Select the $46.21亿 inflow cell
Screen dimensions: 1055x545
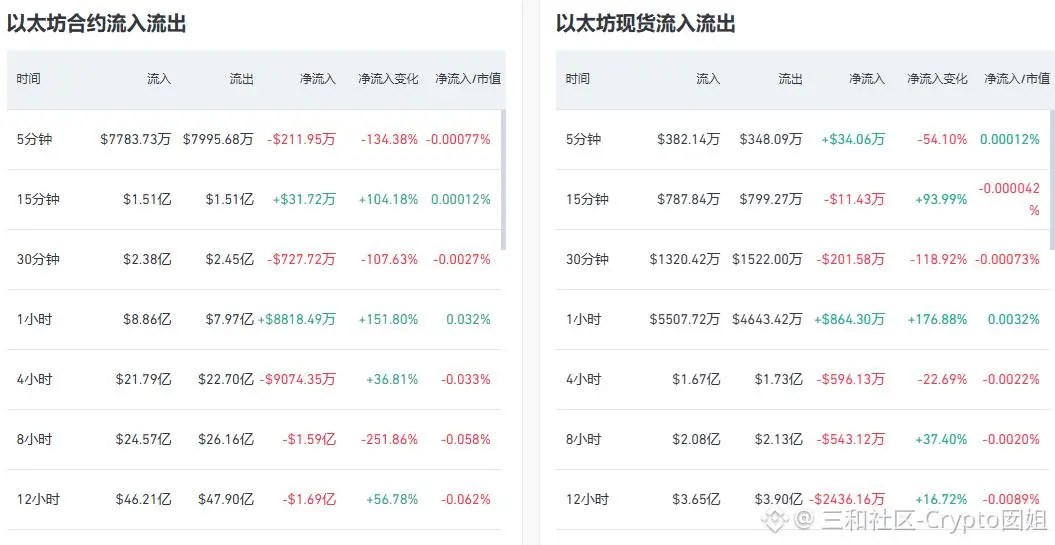pos(143,499)
